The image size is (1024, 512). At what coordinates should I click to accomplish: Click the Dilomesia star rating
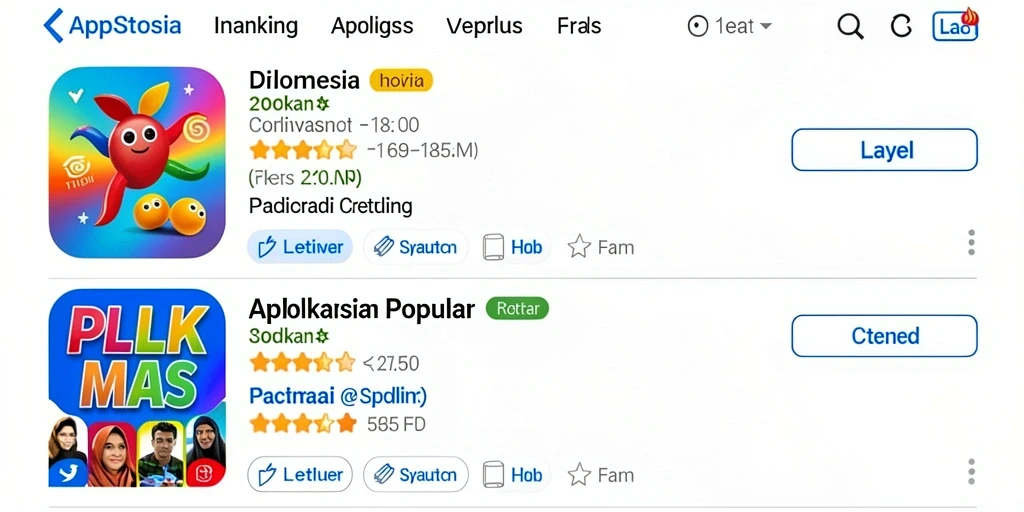303,150
